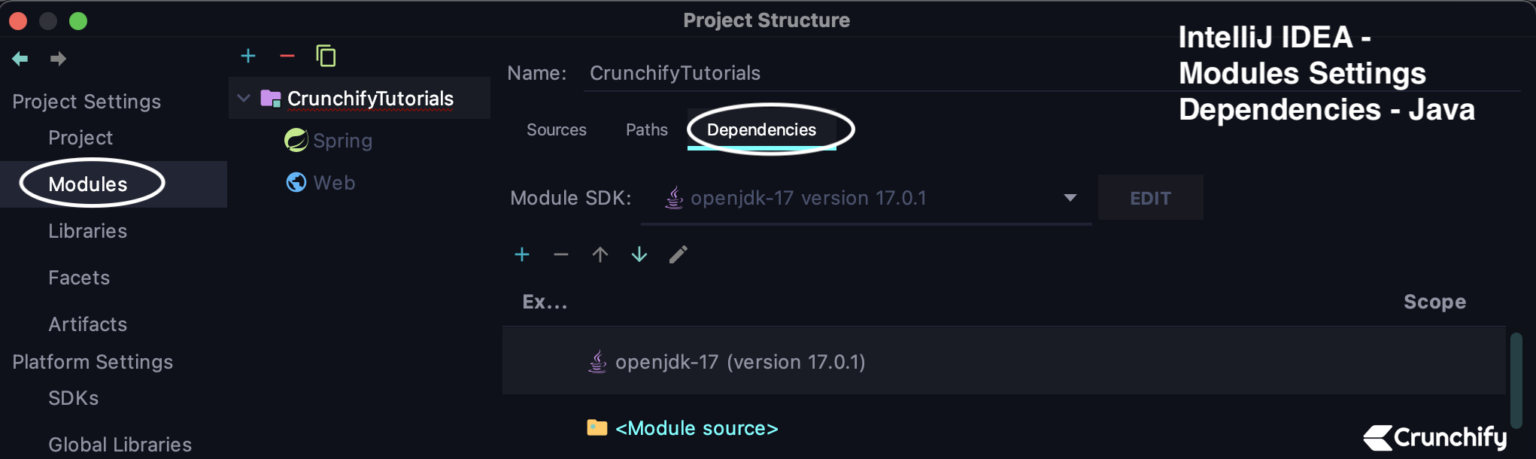This screenshot has height=459, width=1536.
Task: Add a dependency with plus icon
Action: [x=522, y=255]
